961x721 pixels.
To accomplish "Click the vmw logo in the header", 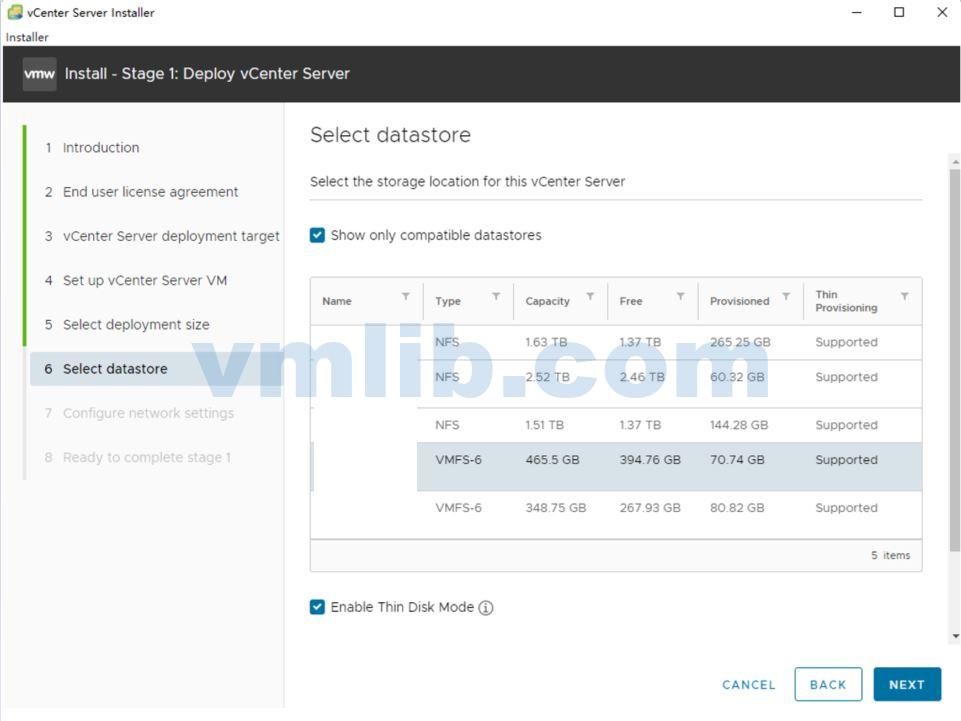I will click(x=39, y=74).
